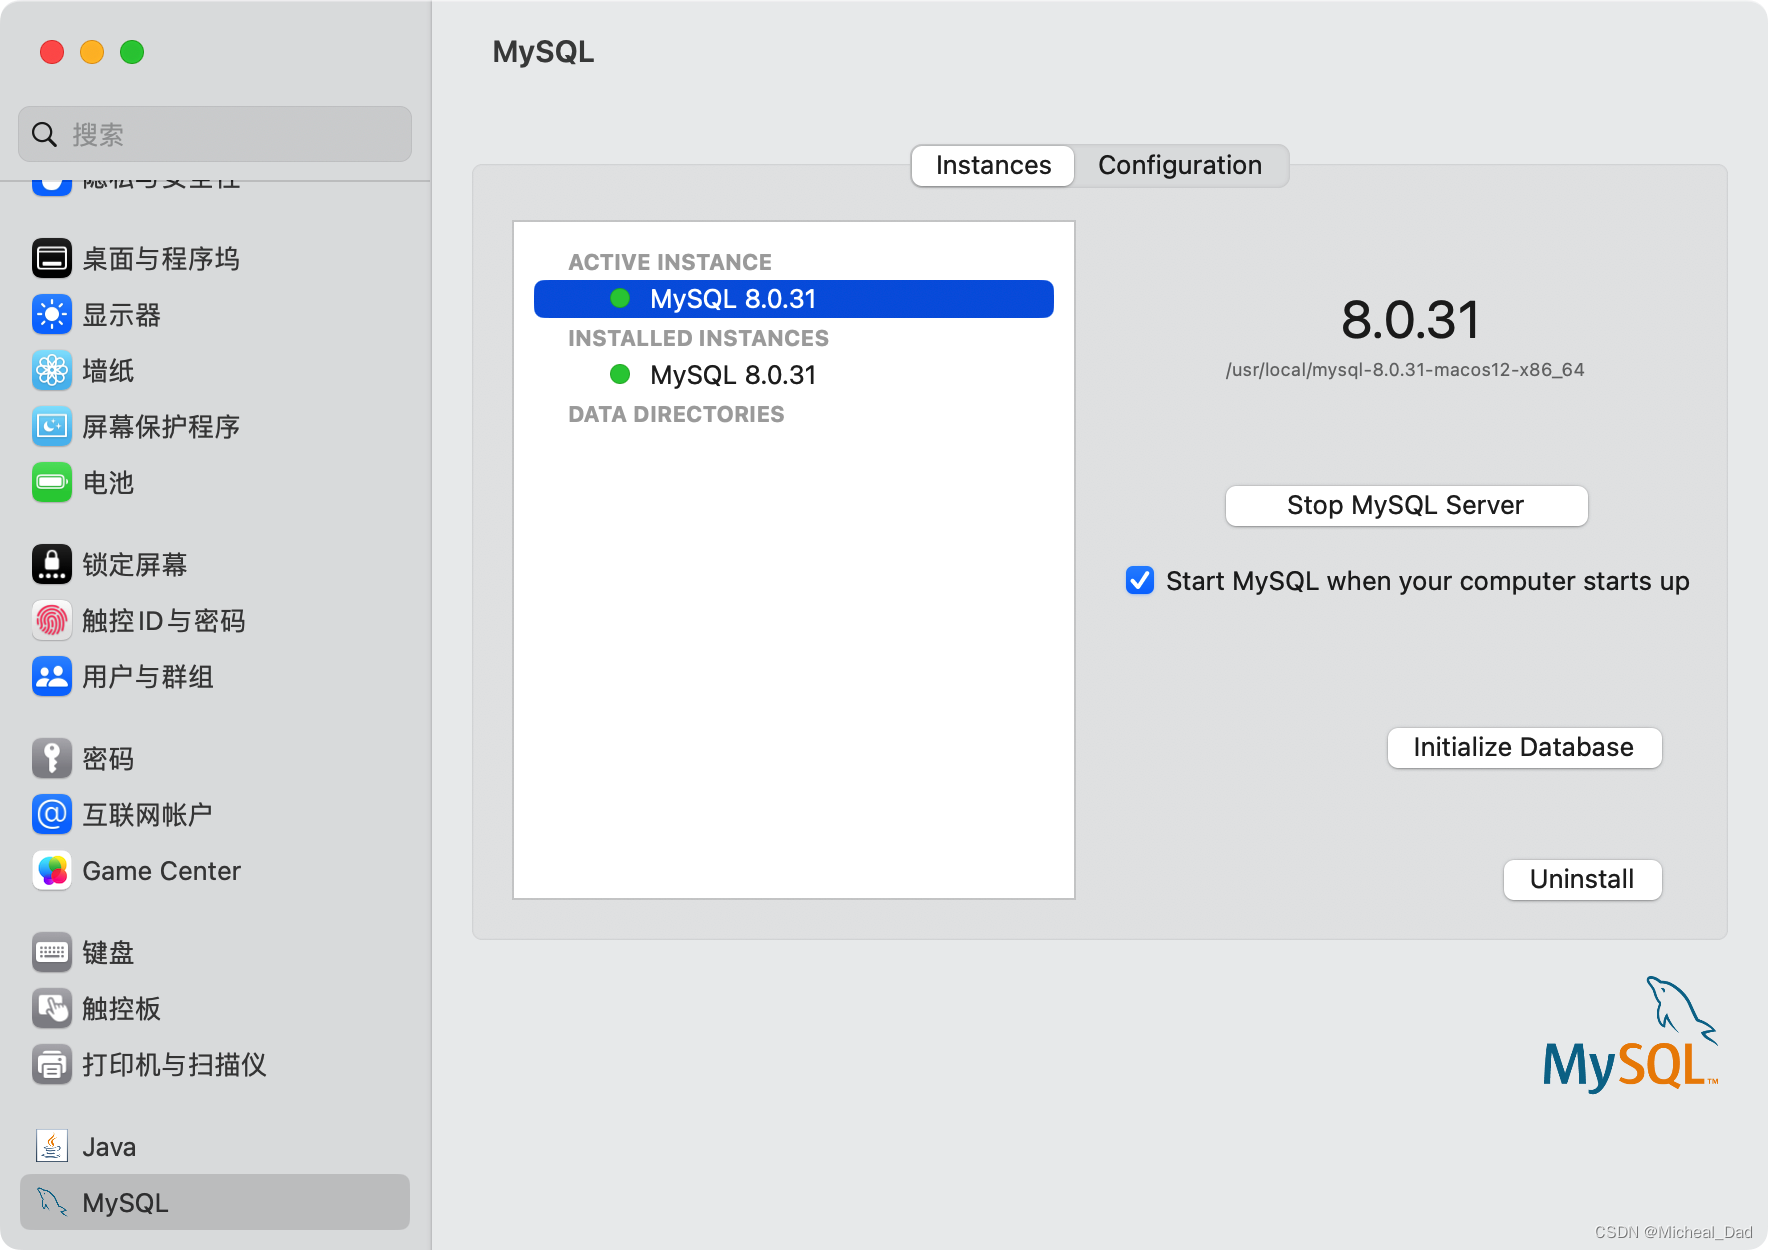Click the 显示器 sidebar label
The height and width of the screenshot is (1250, 1768).
point(121,315)
